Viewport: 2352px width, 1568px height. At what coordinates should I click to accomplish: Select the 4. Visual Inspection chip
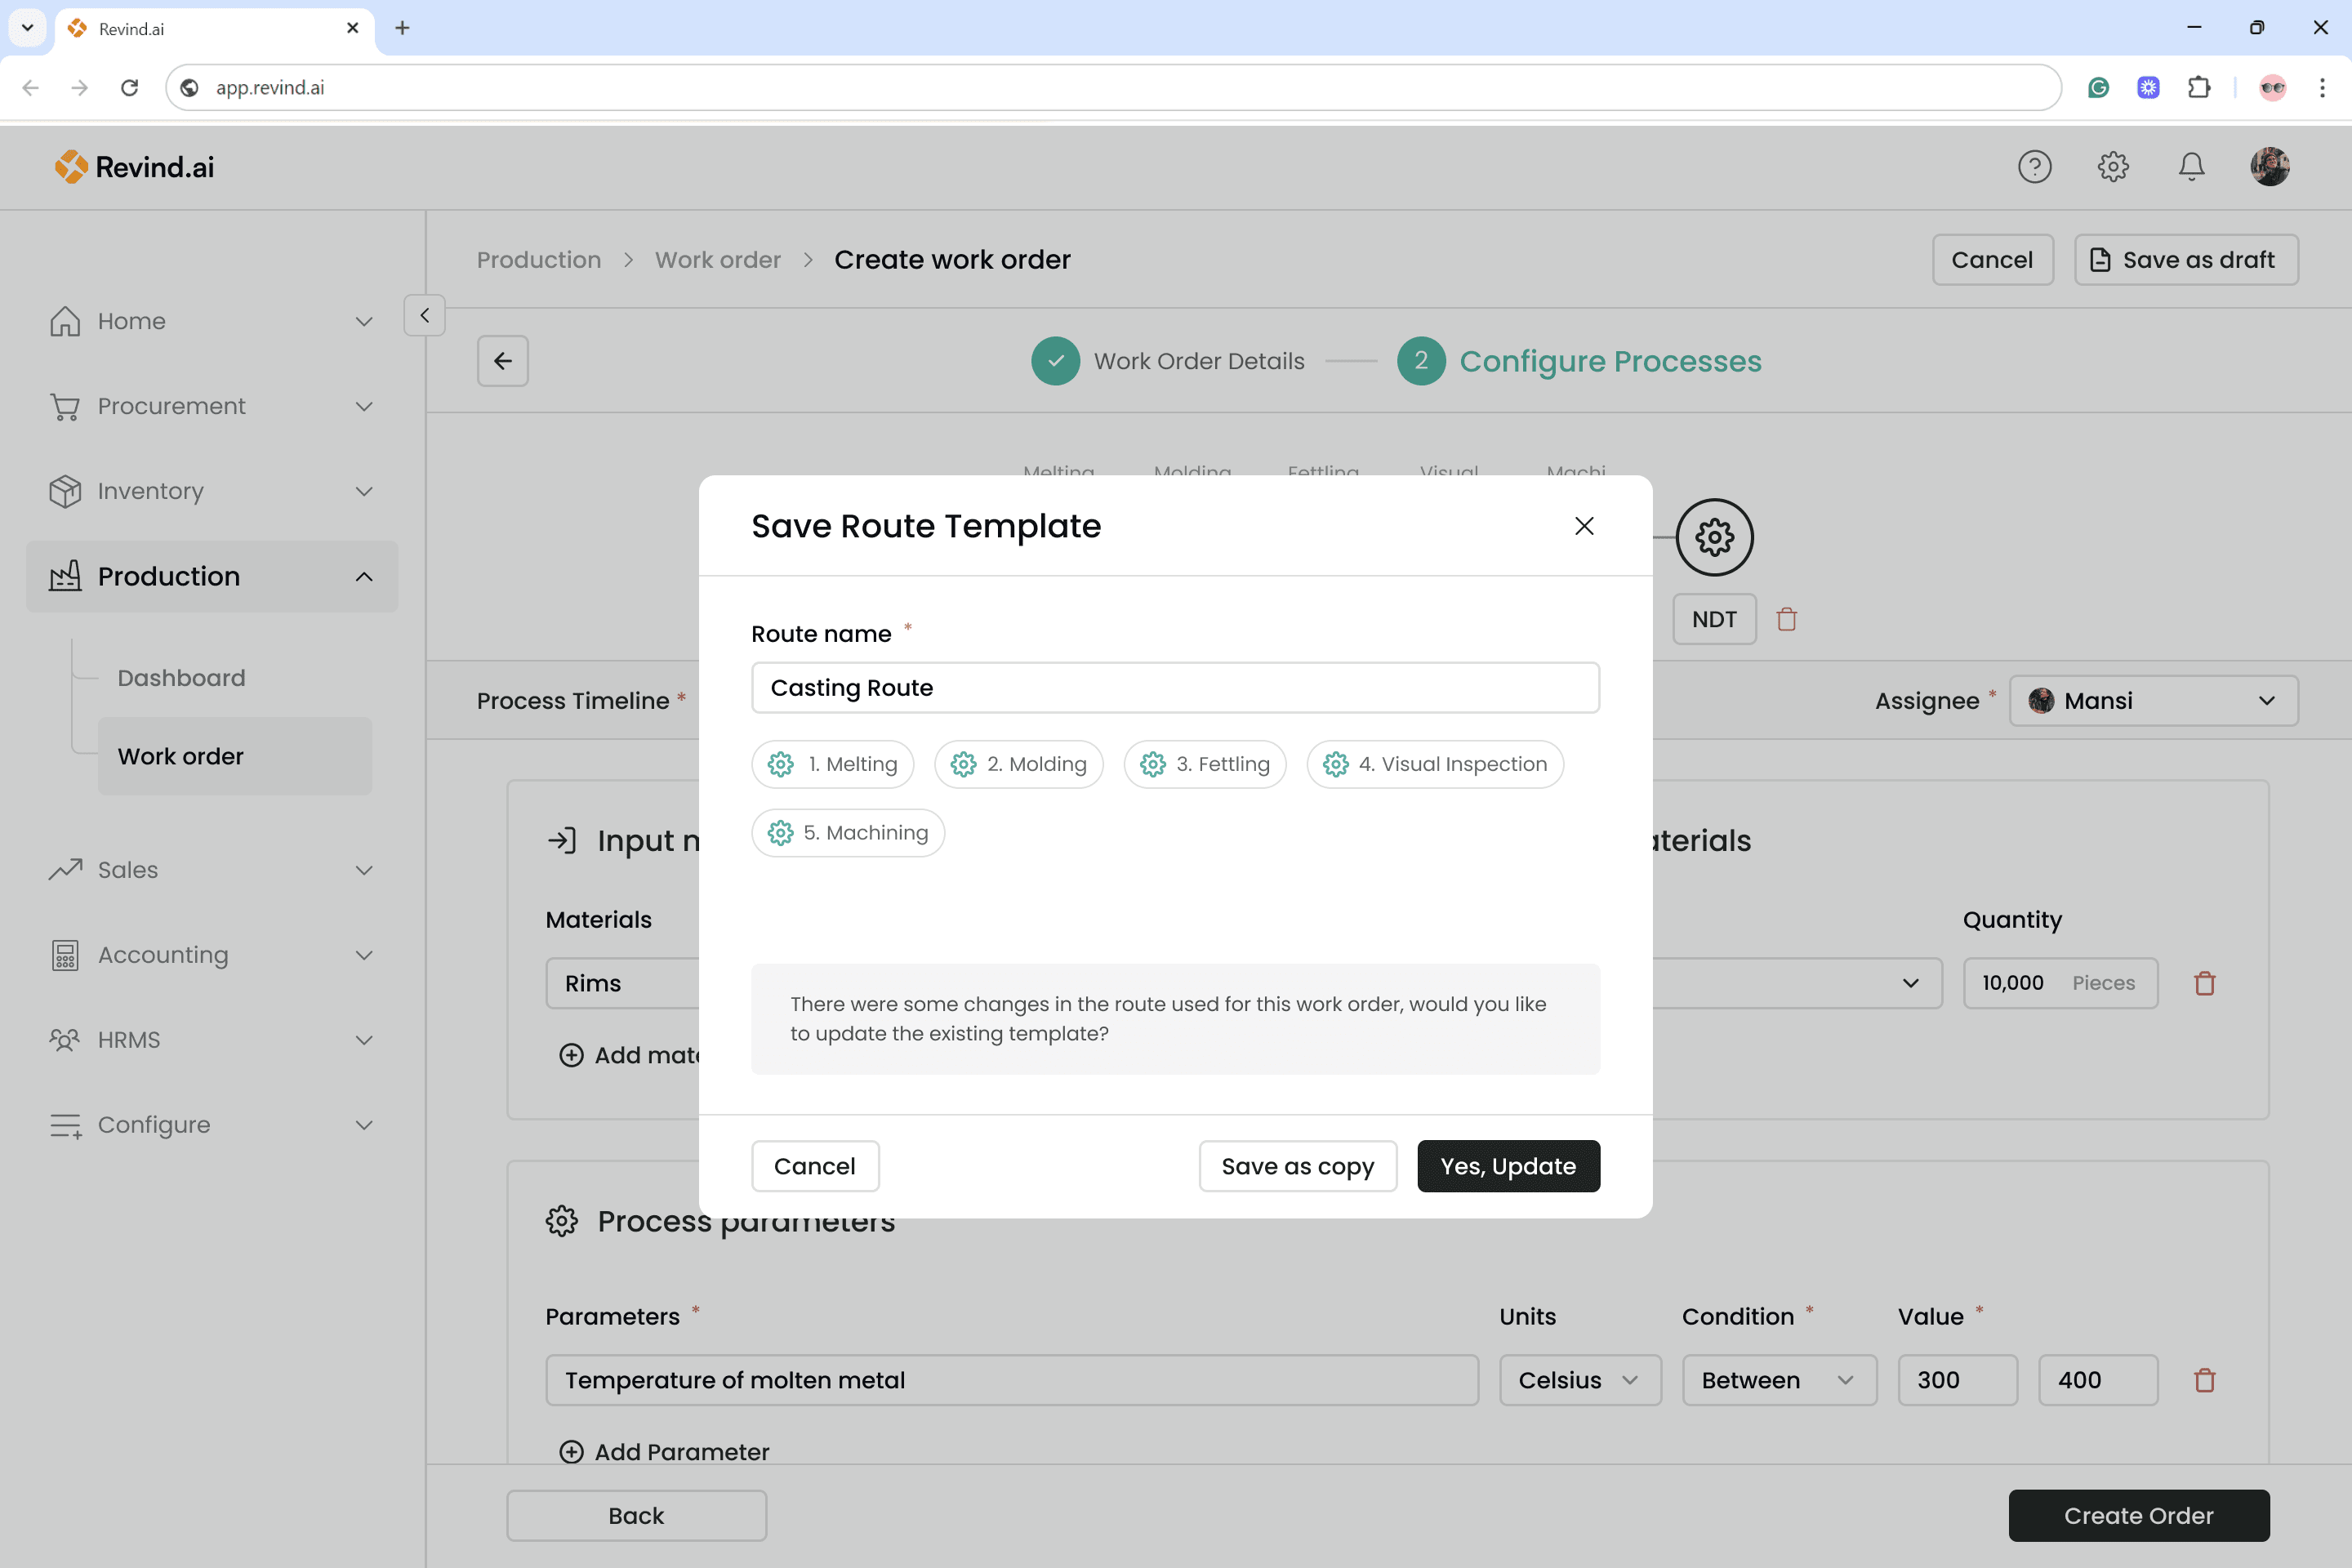point(1434,764)
